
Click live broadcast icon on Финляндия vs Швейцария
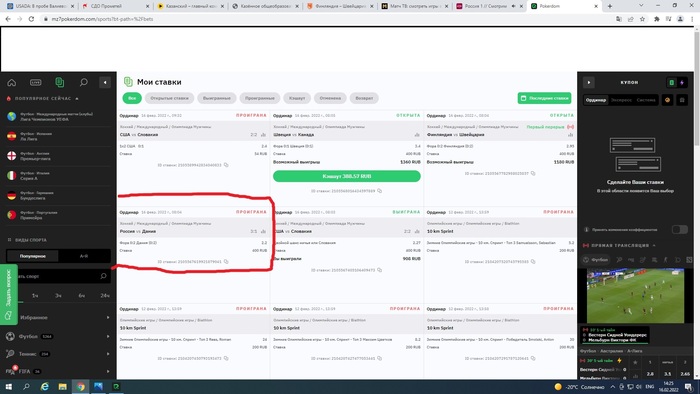click(x=571, y=127)
